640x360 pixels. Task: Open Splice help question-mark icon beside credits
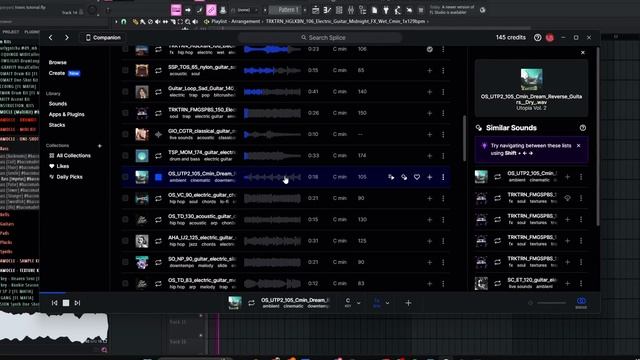538,38
